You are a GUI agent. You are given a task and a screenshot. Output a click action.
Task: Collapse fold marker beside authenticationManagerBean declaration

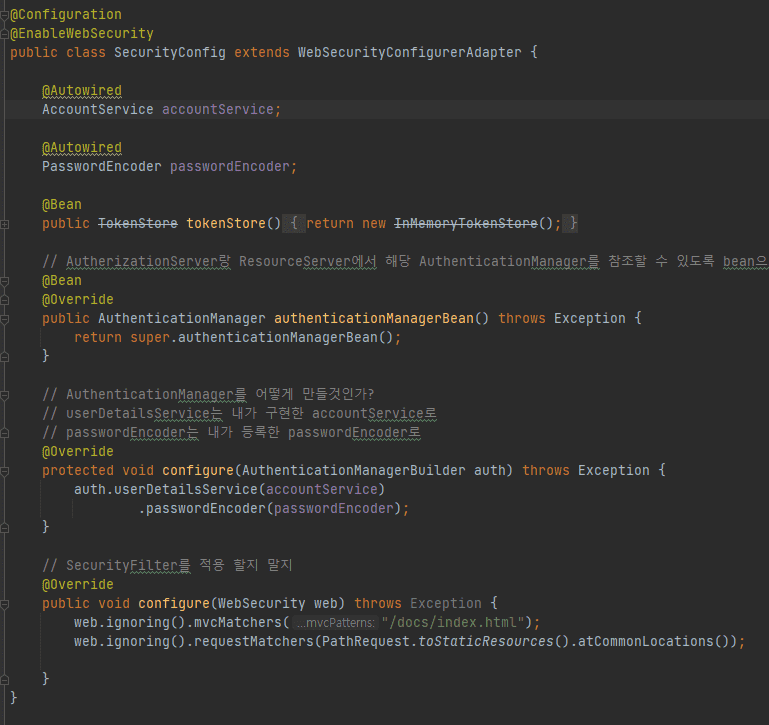[x=4, y=319]
